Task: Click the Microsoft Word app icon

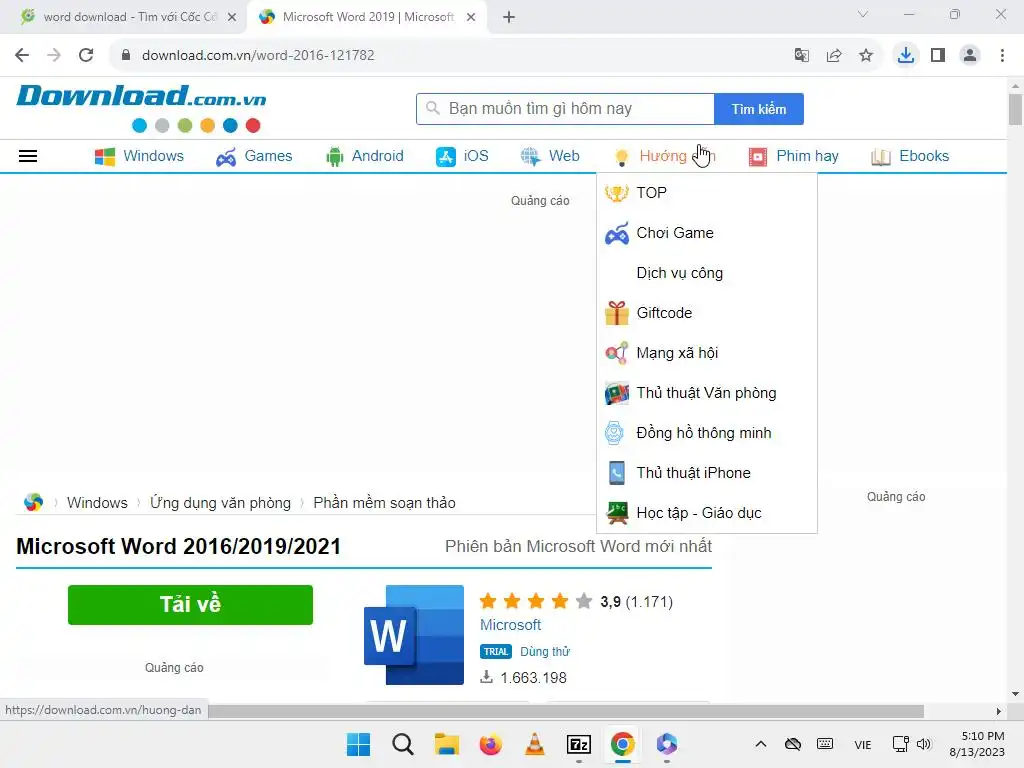Action: [x=413, y=635]
